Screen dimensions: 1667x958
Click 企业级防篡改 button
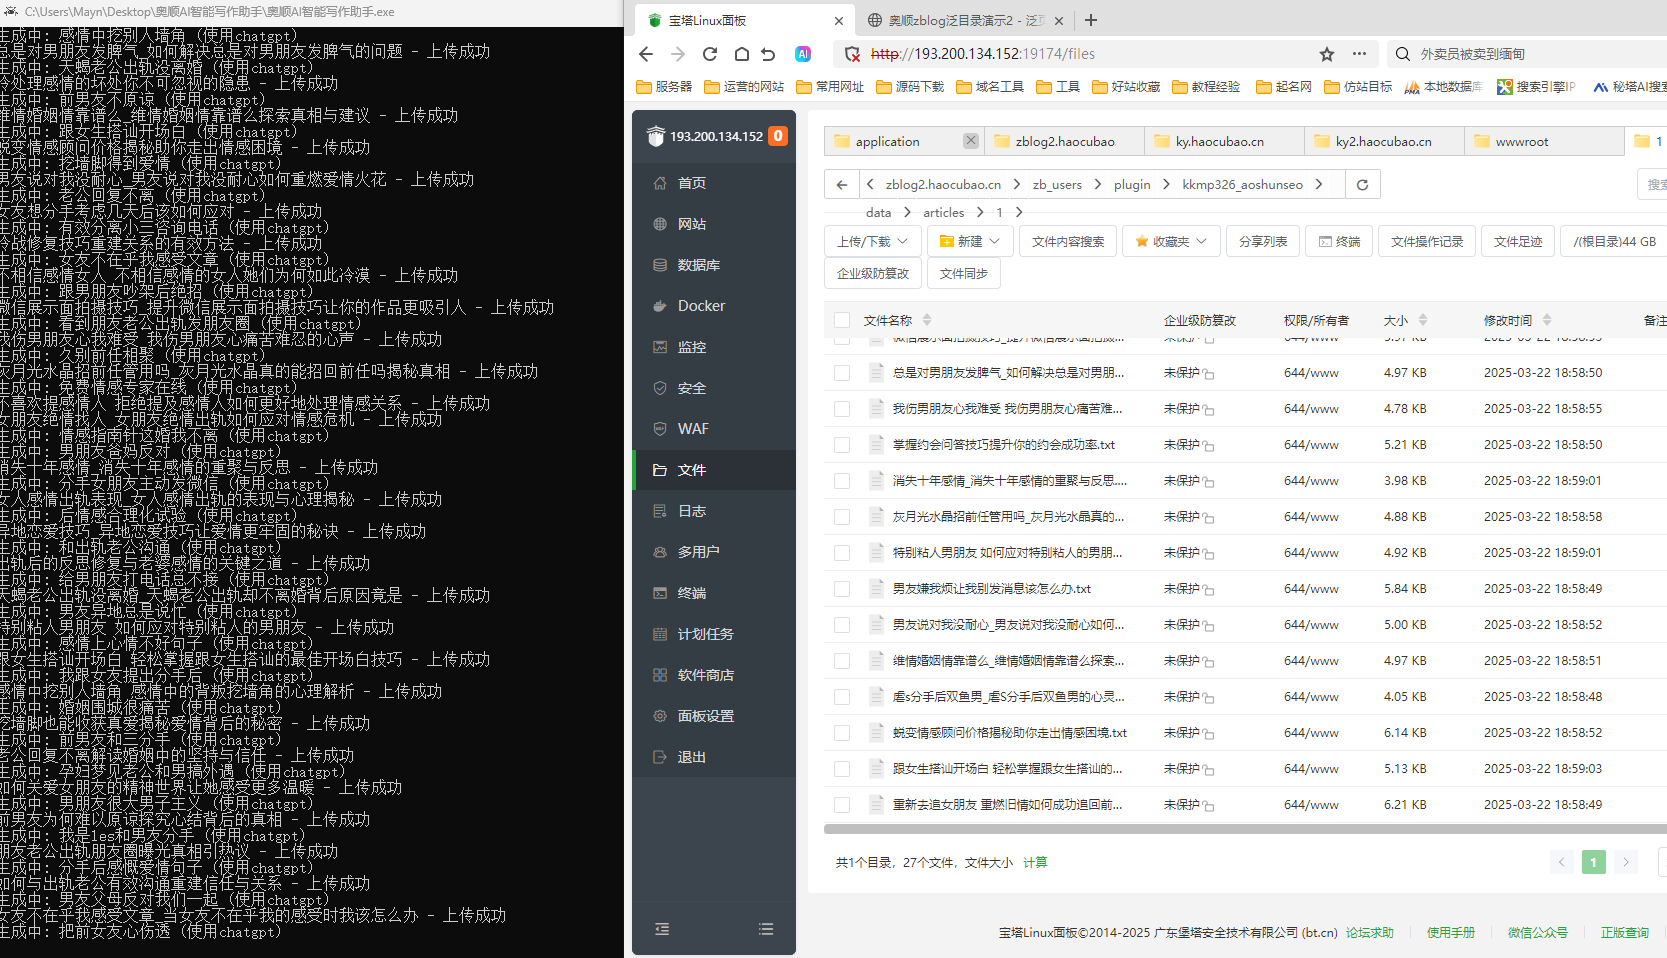(x=873, y=273)
